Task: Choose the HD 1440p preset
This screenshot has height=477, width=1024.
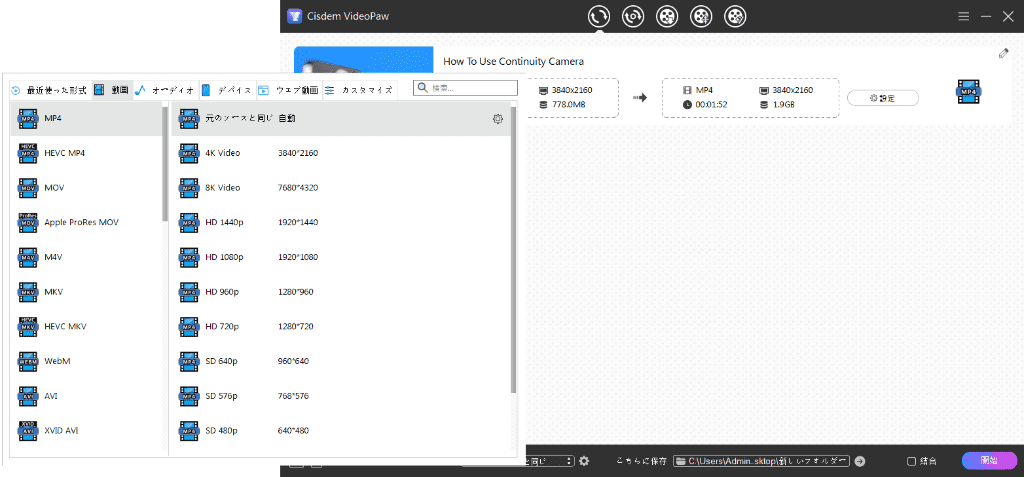Action: [340, 222]
